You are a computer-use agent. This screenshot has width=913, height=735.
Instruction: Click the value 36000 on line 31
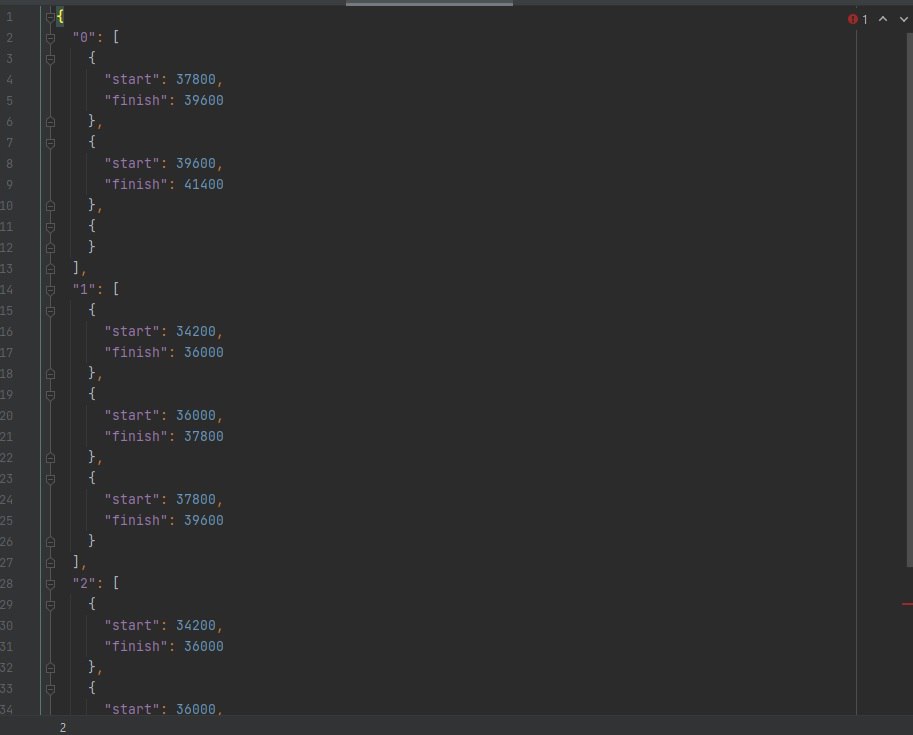[x=203, y=646]
